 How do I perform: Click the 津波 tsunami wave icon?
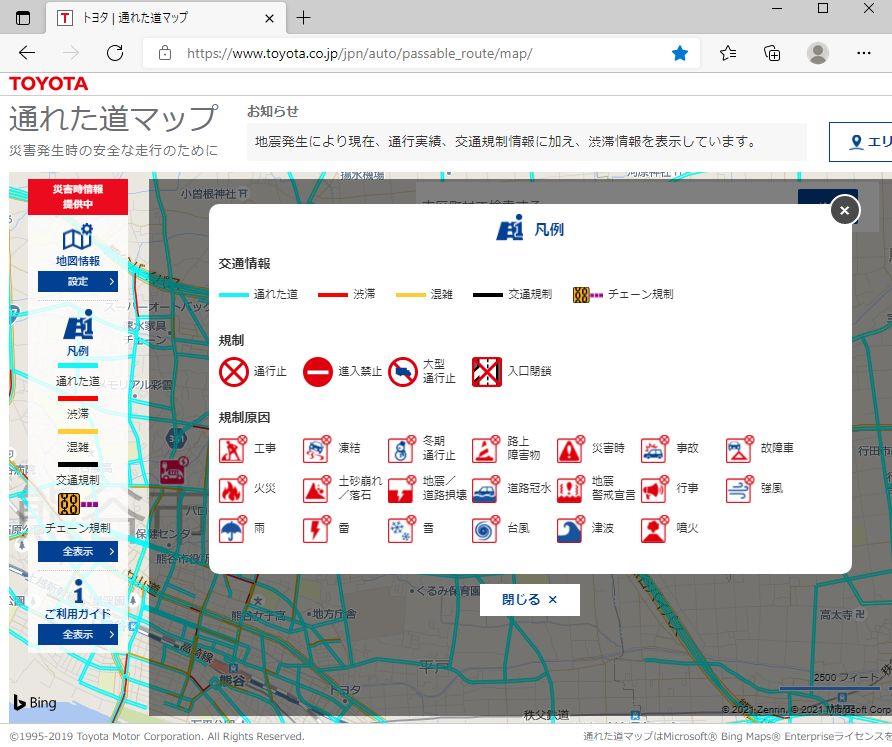coord(571,530)
